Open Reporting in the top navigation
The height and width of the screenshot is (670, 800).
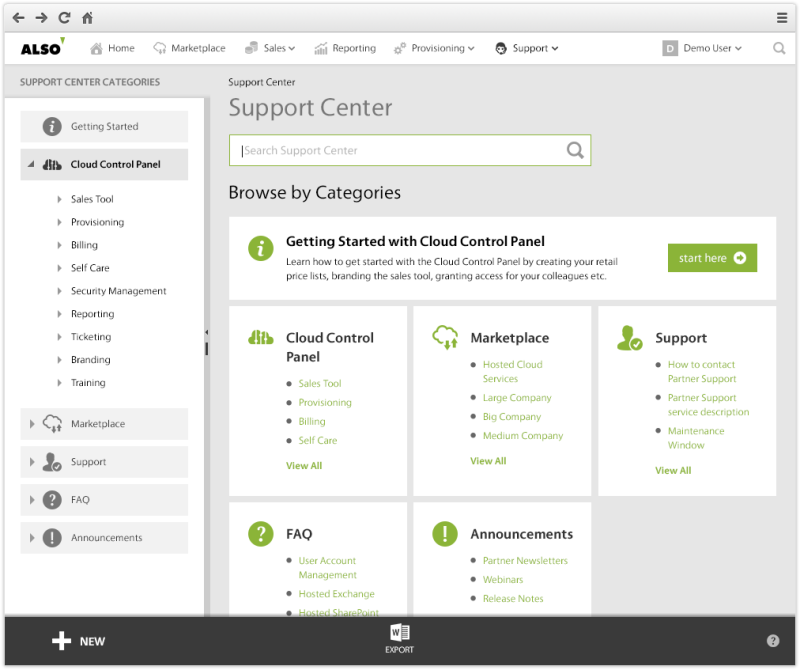pyautogui.click(x=345, y=48)
